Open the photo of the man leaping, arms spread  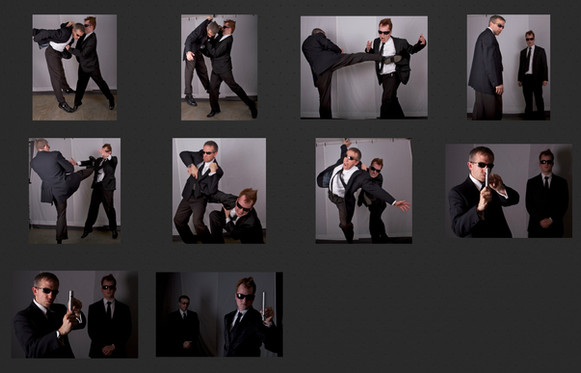(363, 191)
